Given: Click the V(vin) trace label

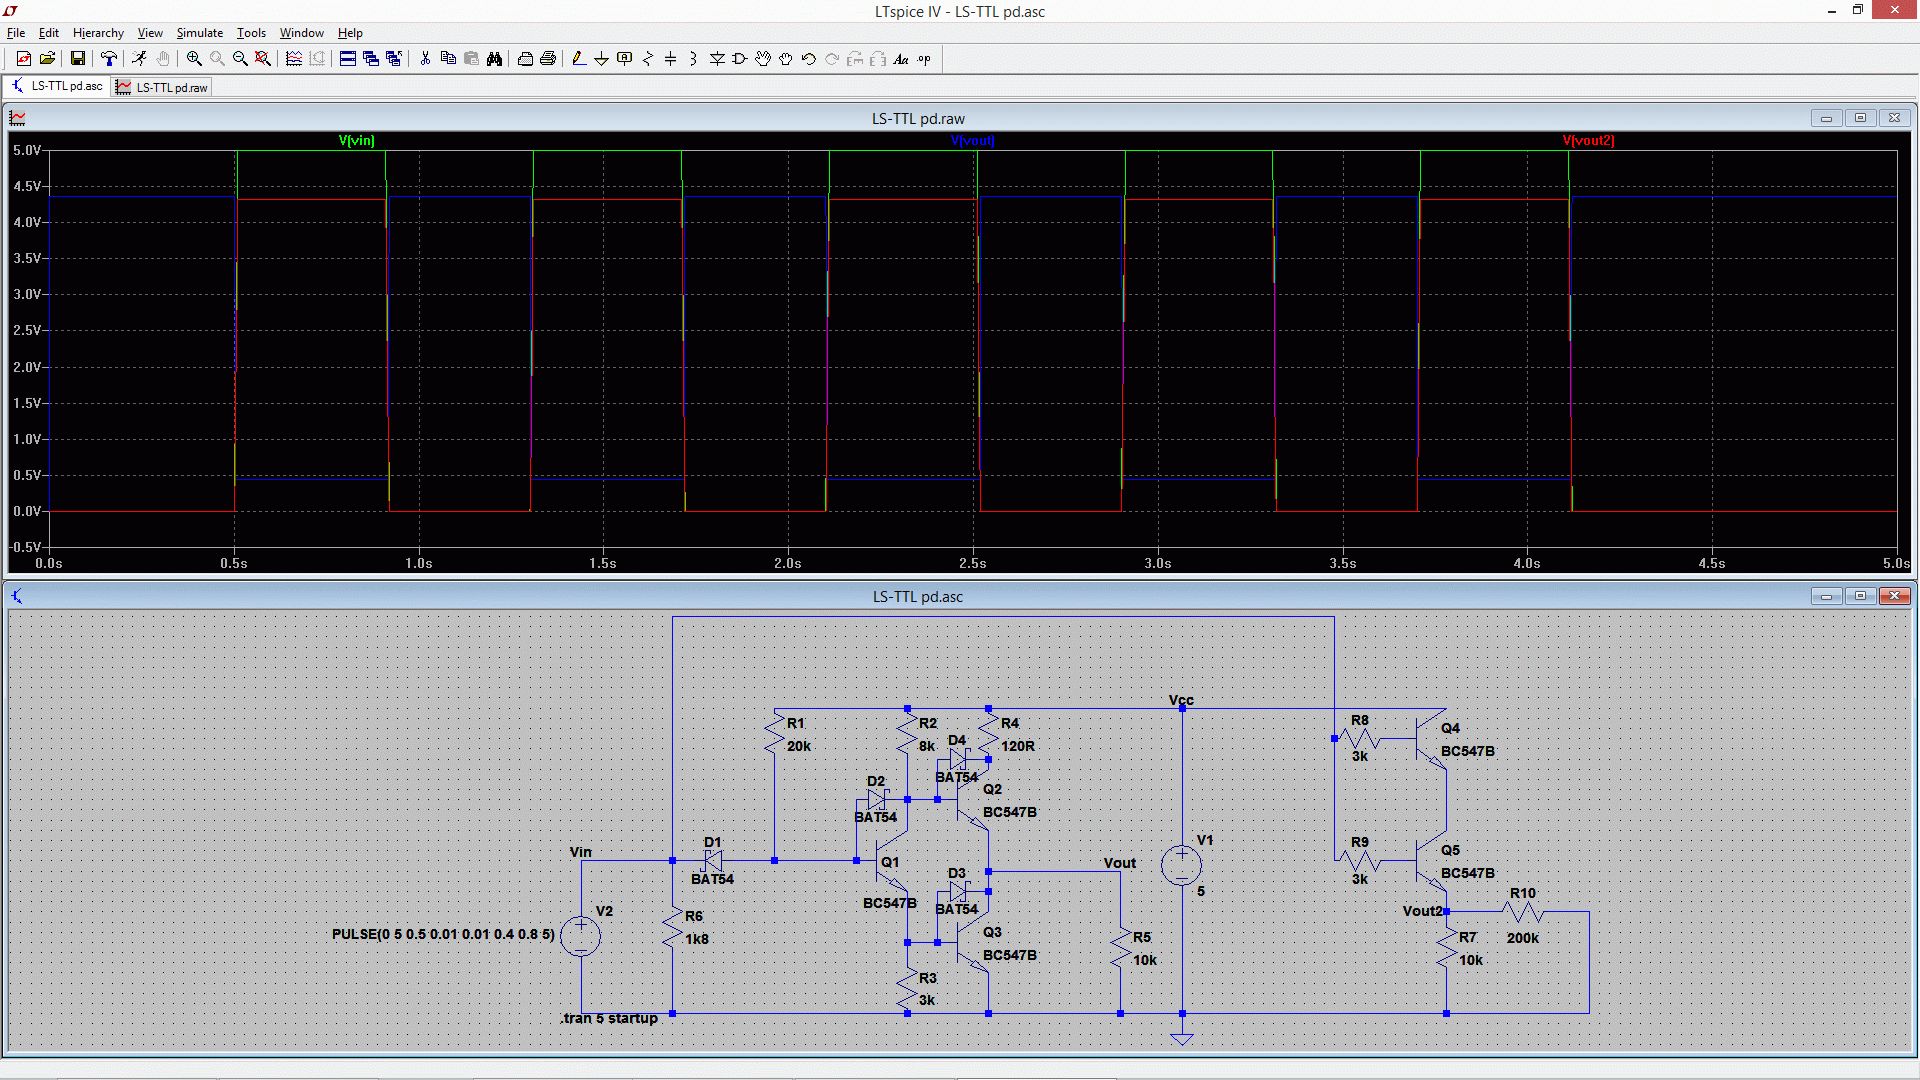Looking at the screenshot, I should (356, 141).
